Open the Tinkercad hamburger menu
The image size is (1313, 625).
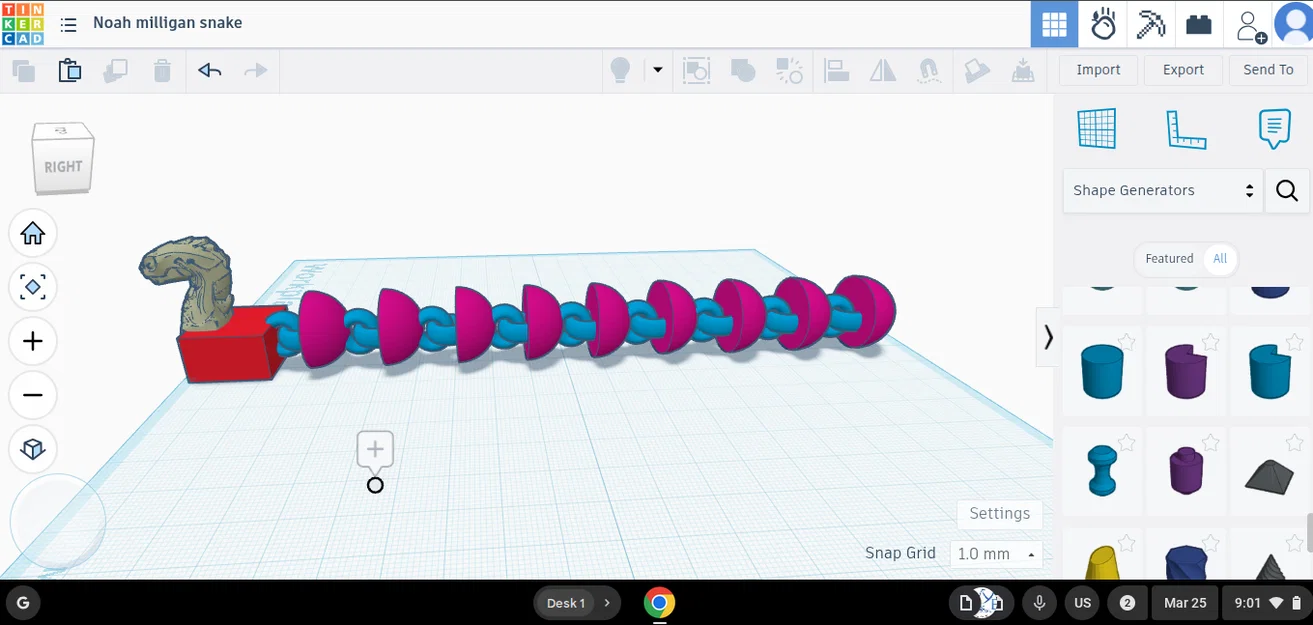tap(68, 24)
